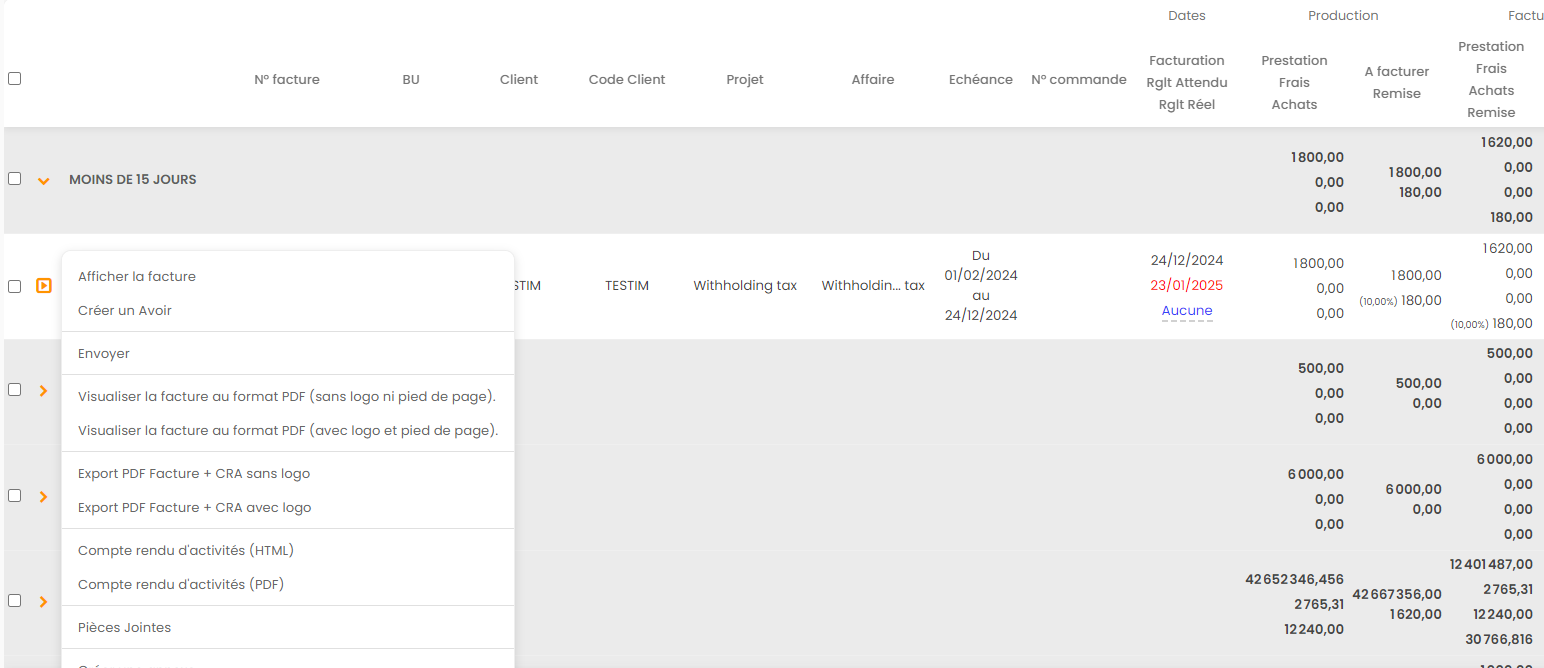Viewport: 1544px width, 668px height.
Task: Expand the group row with 42 652 346,456
Action: click(43, 602)
